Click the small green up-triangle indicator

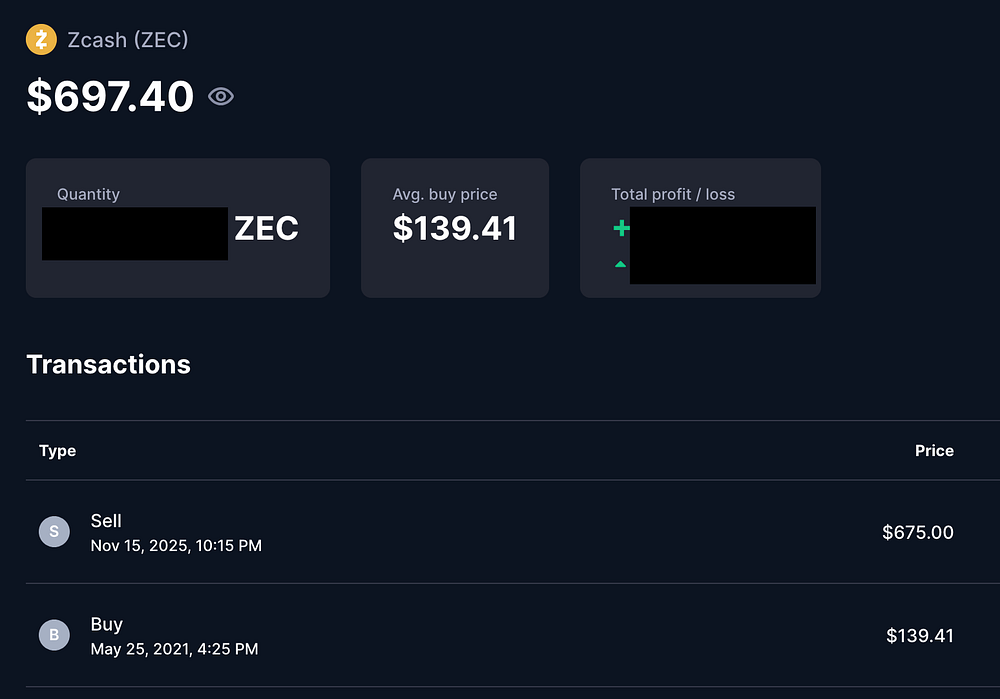tap(621, 264)
